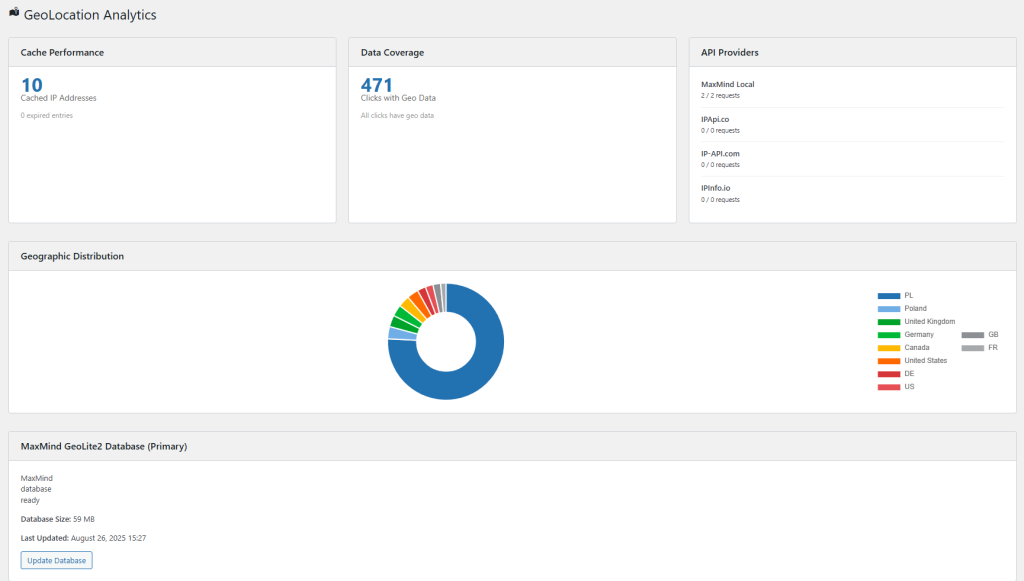The height and width of the screenshot is (581, 1024).
Task: Click the 10 cached IP addresses number
Action: pos(32,85)
